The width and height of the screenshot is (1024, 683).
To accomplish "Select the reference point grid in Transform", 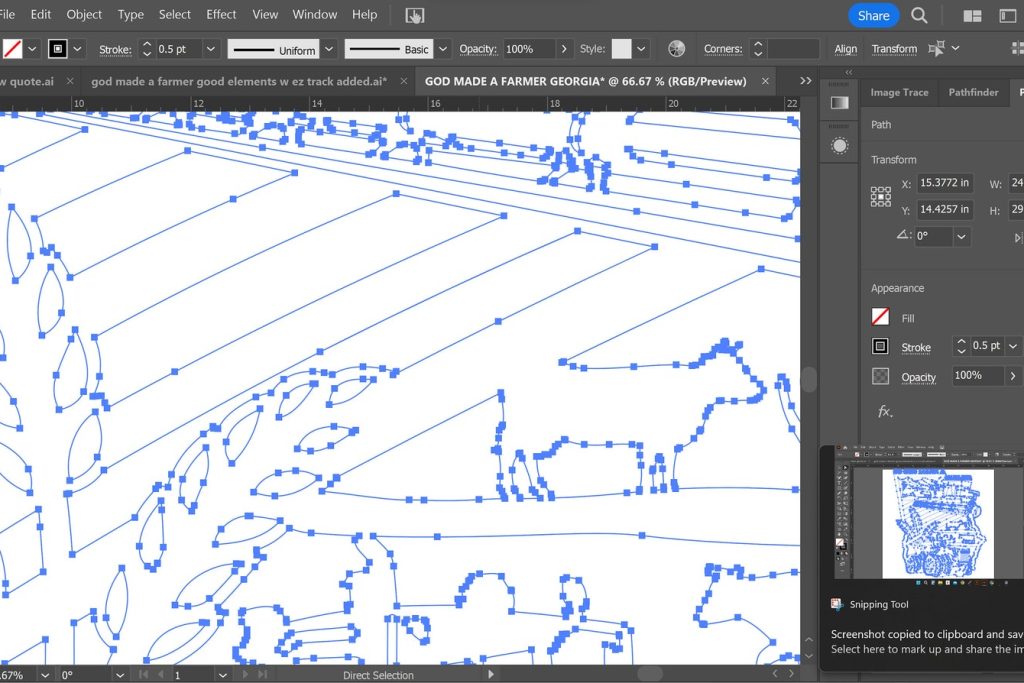I will click(881, 196).
